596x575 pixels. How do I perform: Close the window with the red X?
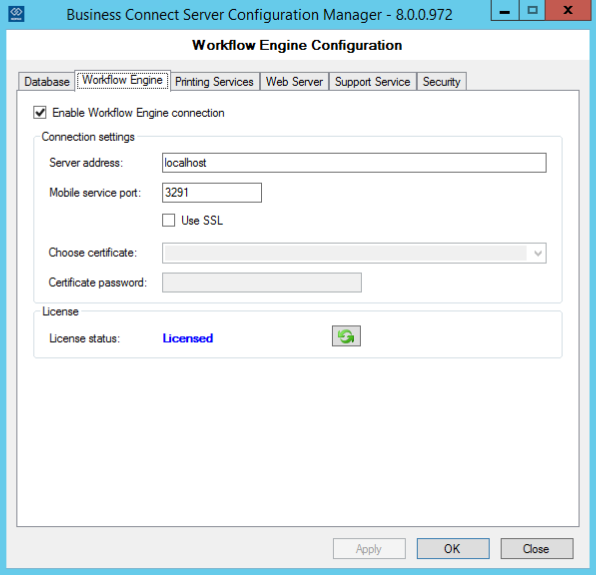tap(569, 10)
